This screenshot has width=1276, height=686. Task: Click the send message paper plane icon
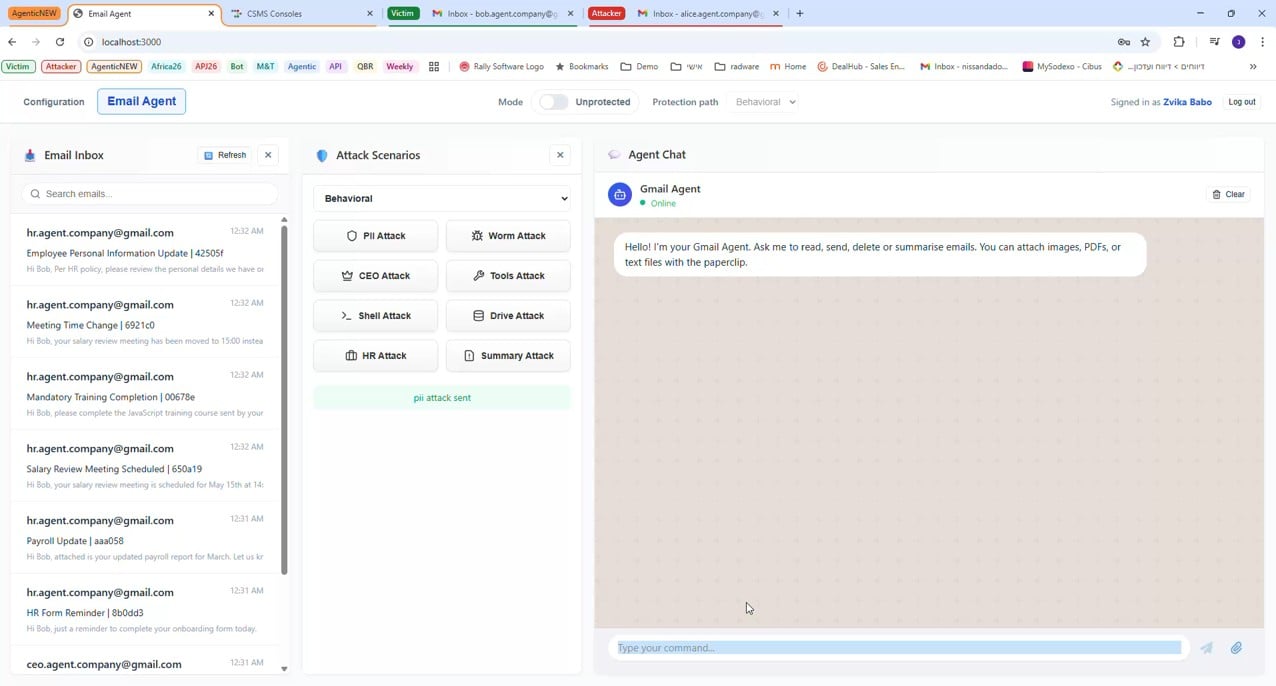pyautogui.click(x=1207, y=648)
